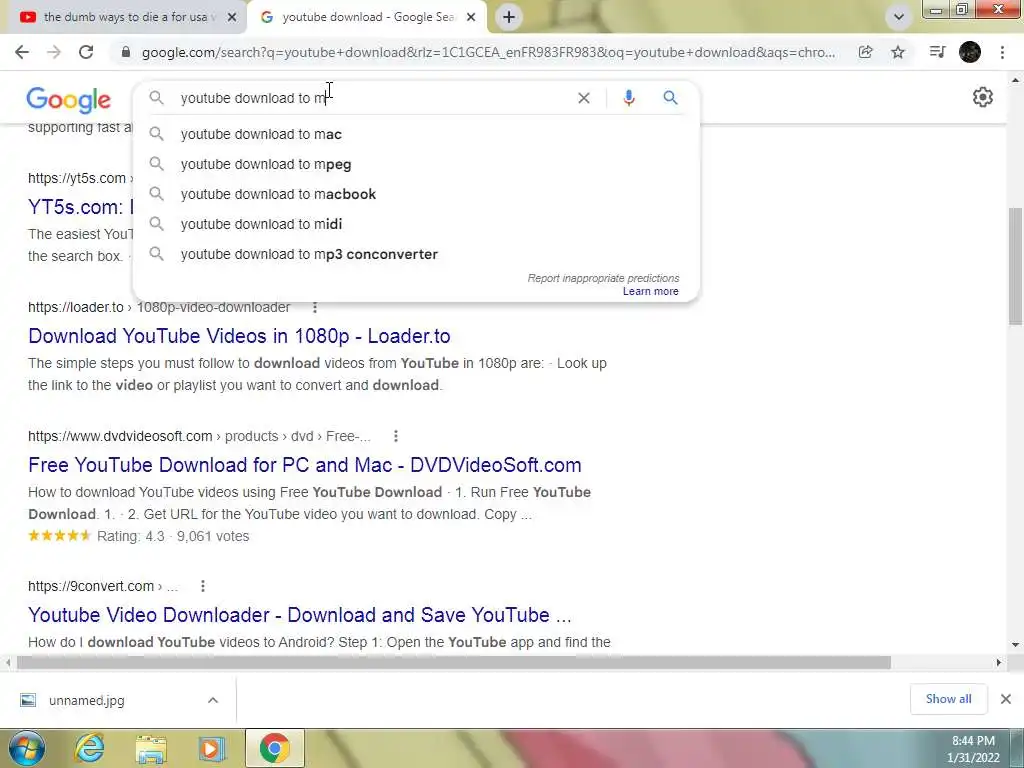
Task: Open Youtube Video Downloader result link
Action: point(300,615)
